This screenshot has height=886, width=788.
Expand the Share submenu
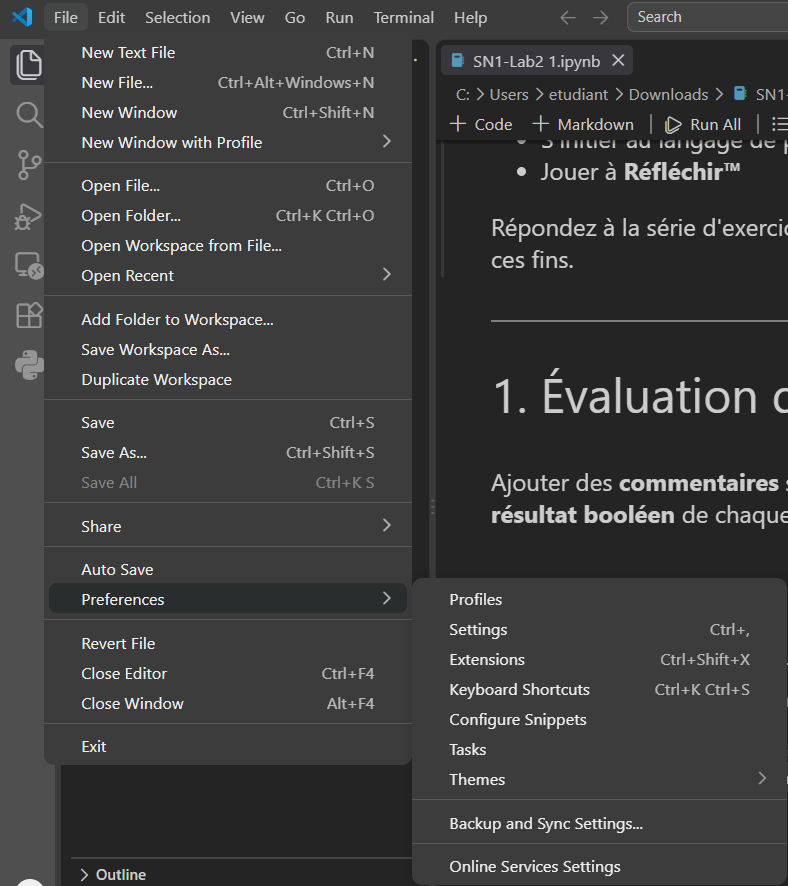coord(228,526)
